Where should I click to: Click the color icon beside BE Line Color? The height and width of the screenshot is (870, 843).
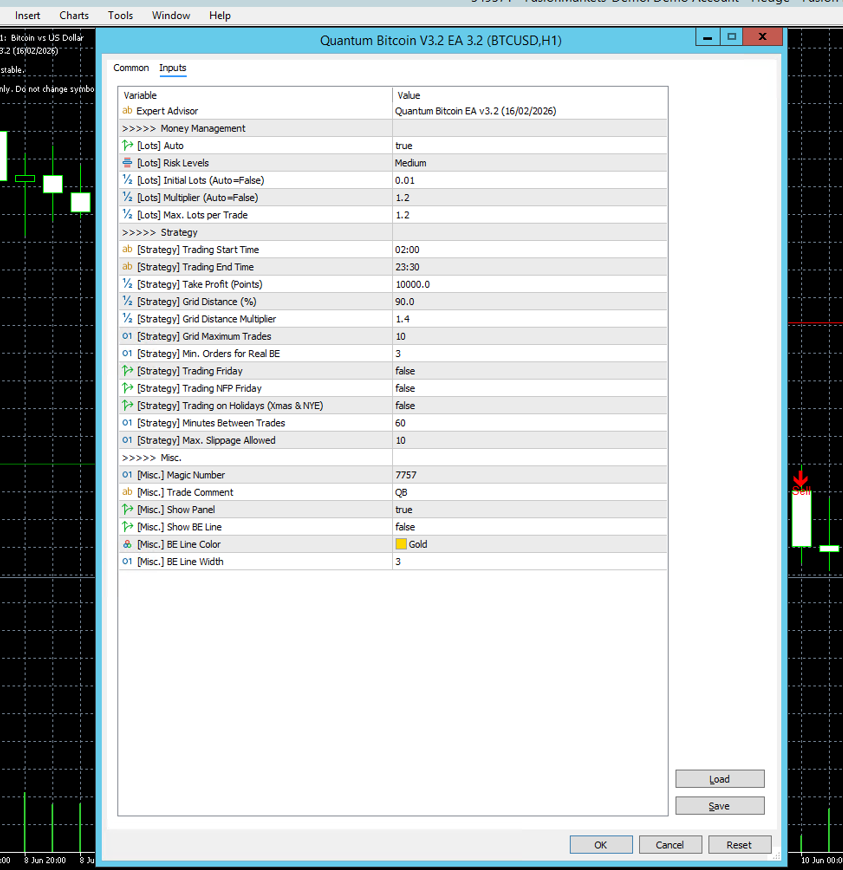[x=127, y=544]
